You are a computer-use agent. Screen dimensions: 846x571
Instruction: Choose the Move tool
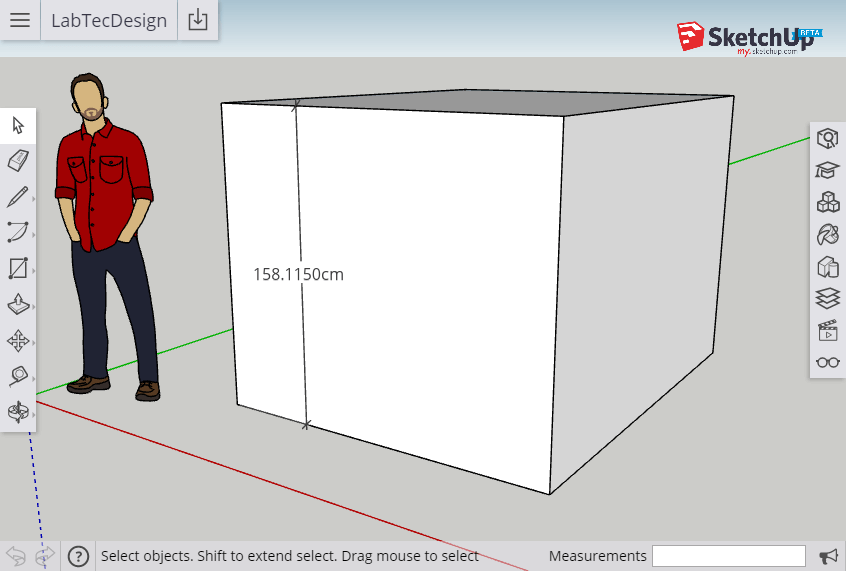[18, 341]
